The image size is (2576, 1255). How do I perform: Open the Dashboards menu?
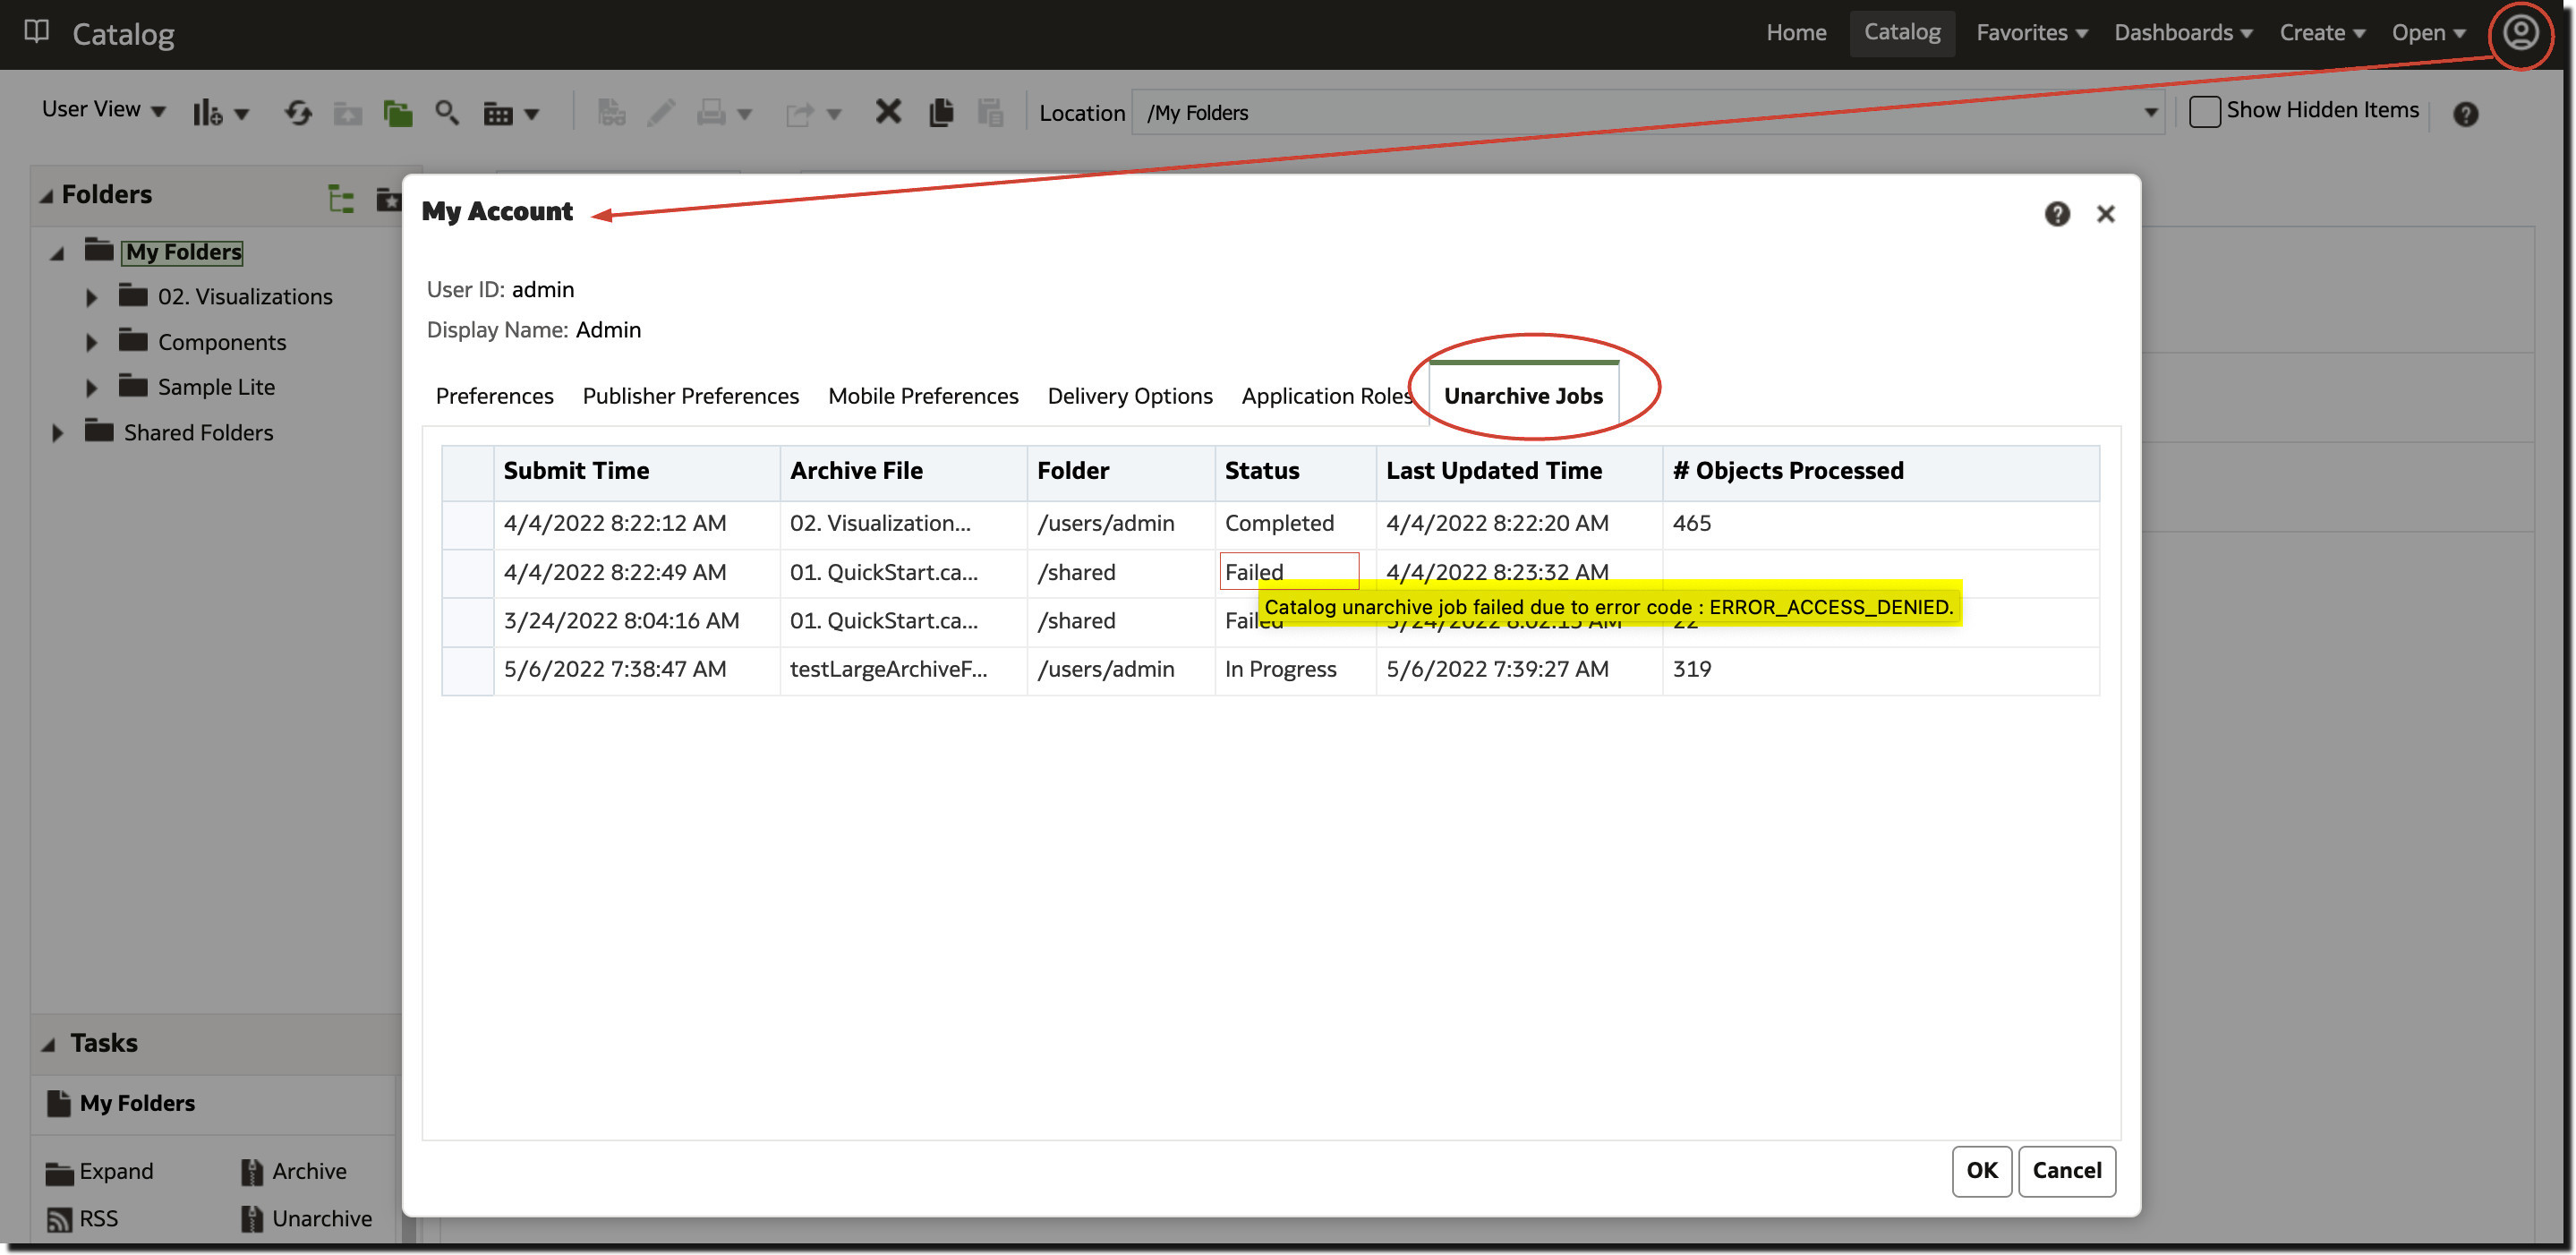point(2182,32)
